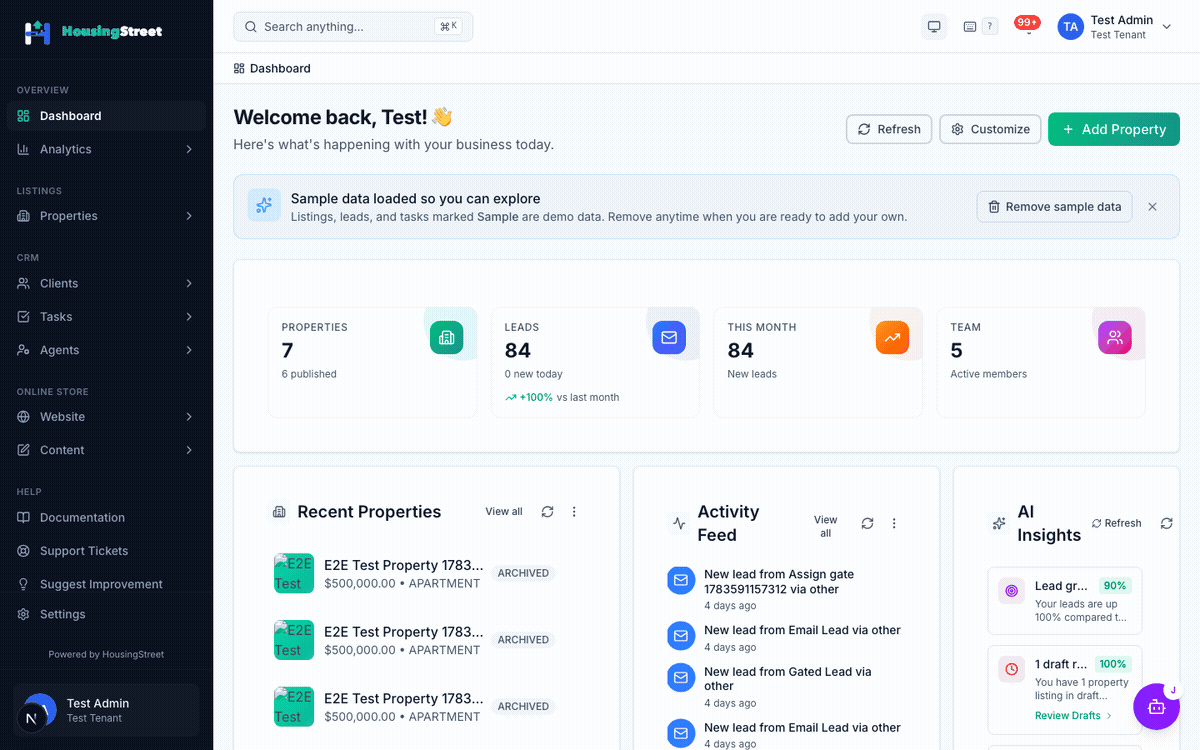Click the draft reminder clock icon
1200x750 pixels.
pyautogui.click(x=1011, y=669)
